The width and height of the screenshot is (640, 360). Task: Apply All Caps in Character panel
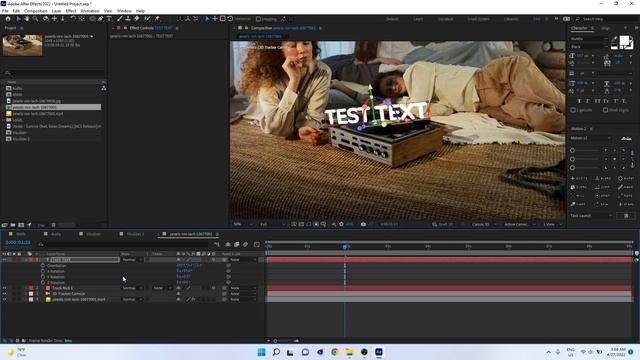597,101
